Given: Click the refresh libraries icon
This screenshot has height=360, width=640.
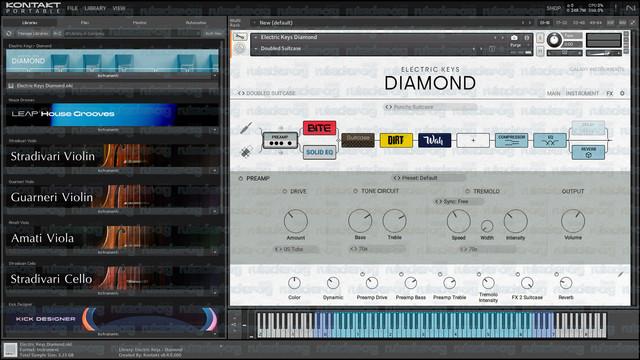Looking at the screenshot, I should tap(9, 33).
